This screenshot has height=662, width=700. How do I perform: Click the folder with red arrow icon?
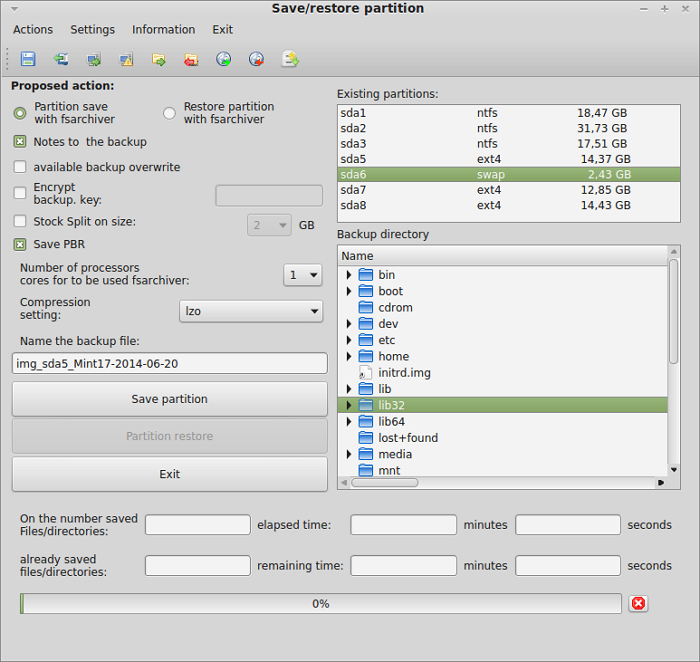(191, 59)
